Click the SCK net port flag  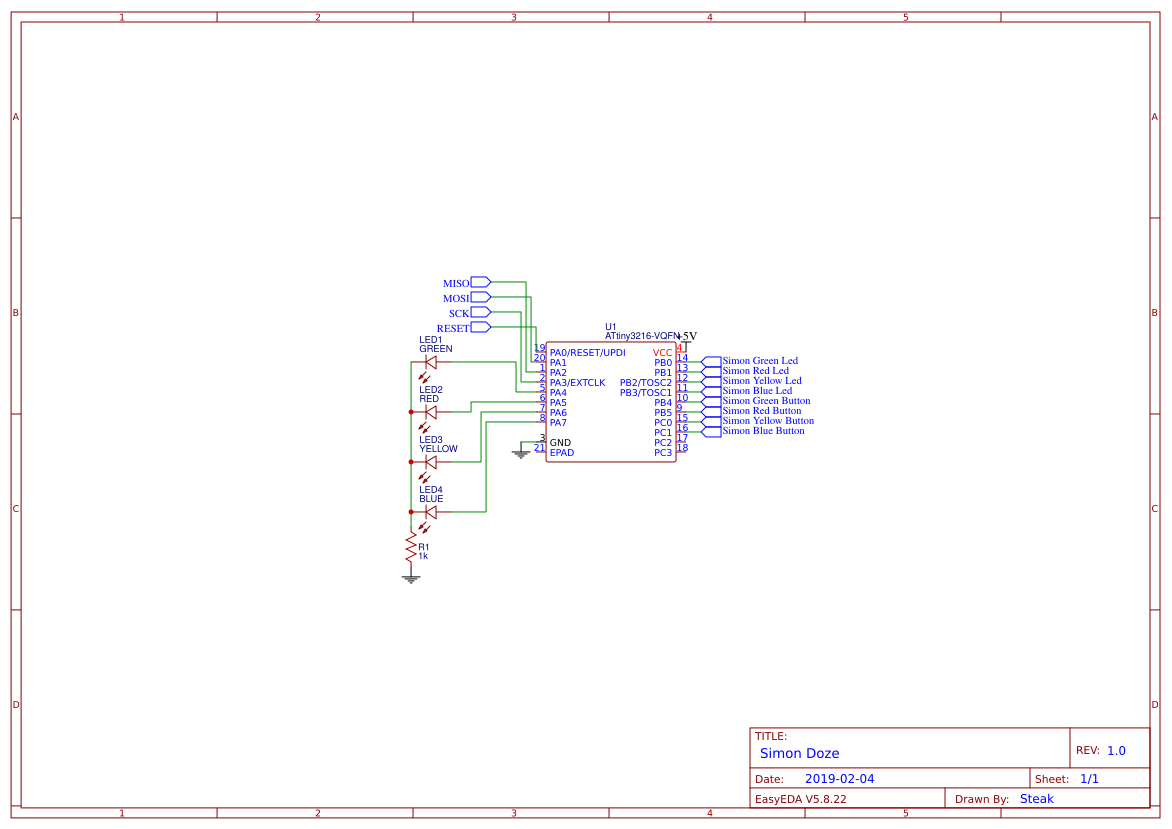tap(480, 312)
